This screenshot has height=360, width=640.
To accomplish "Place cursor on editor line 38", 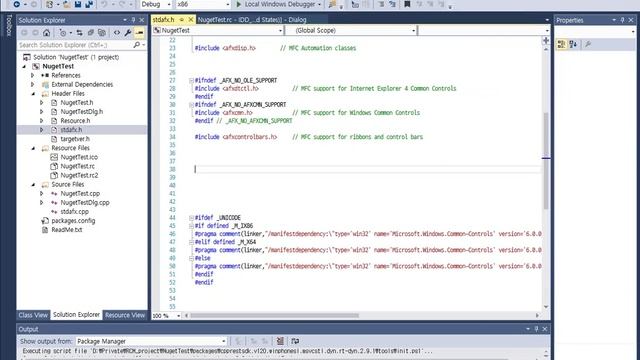I will pyautogui.click(x=367, y=169).
